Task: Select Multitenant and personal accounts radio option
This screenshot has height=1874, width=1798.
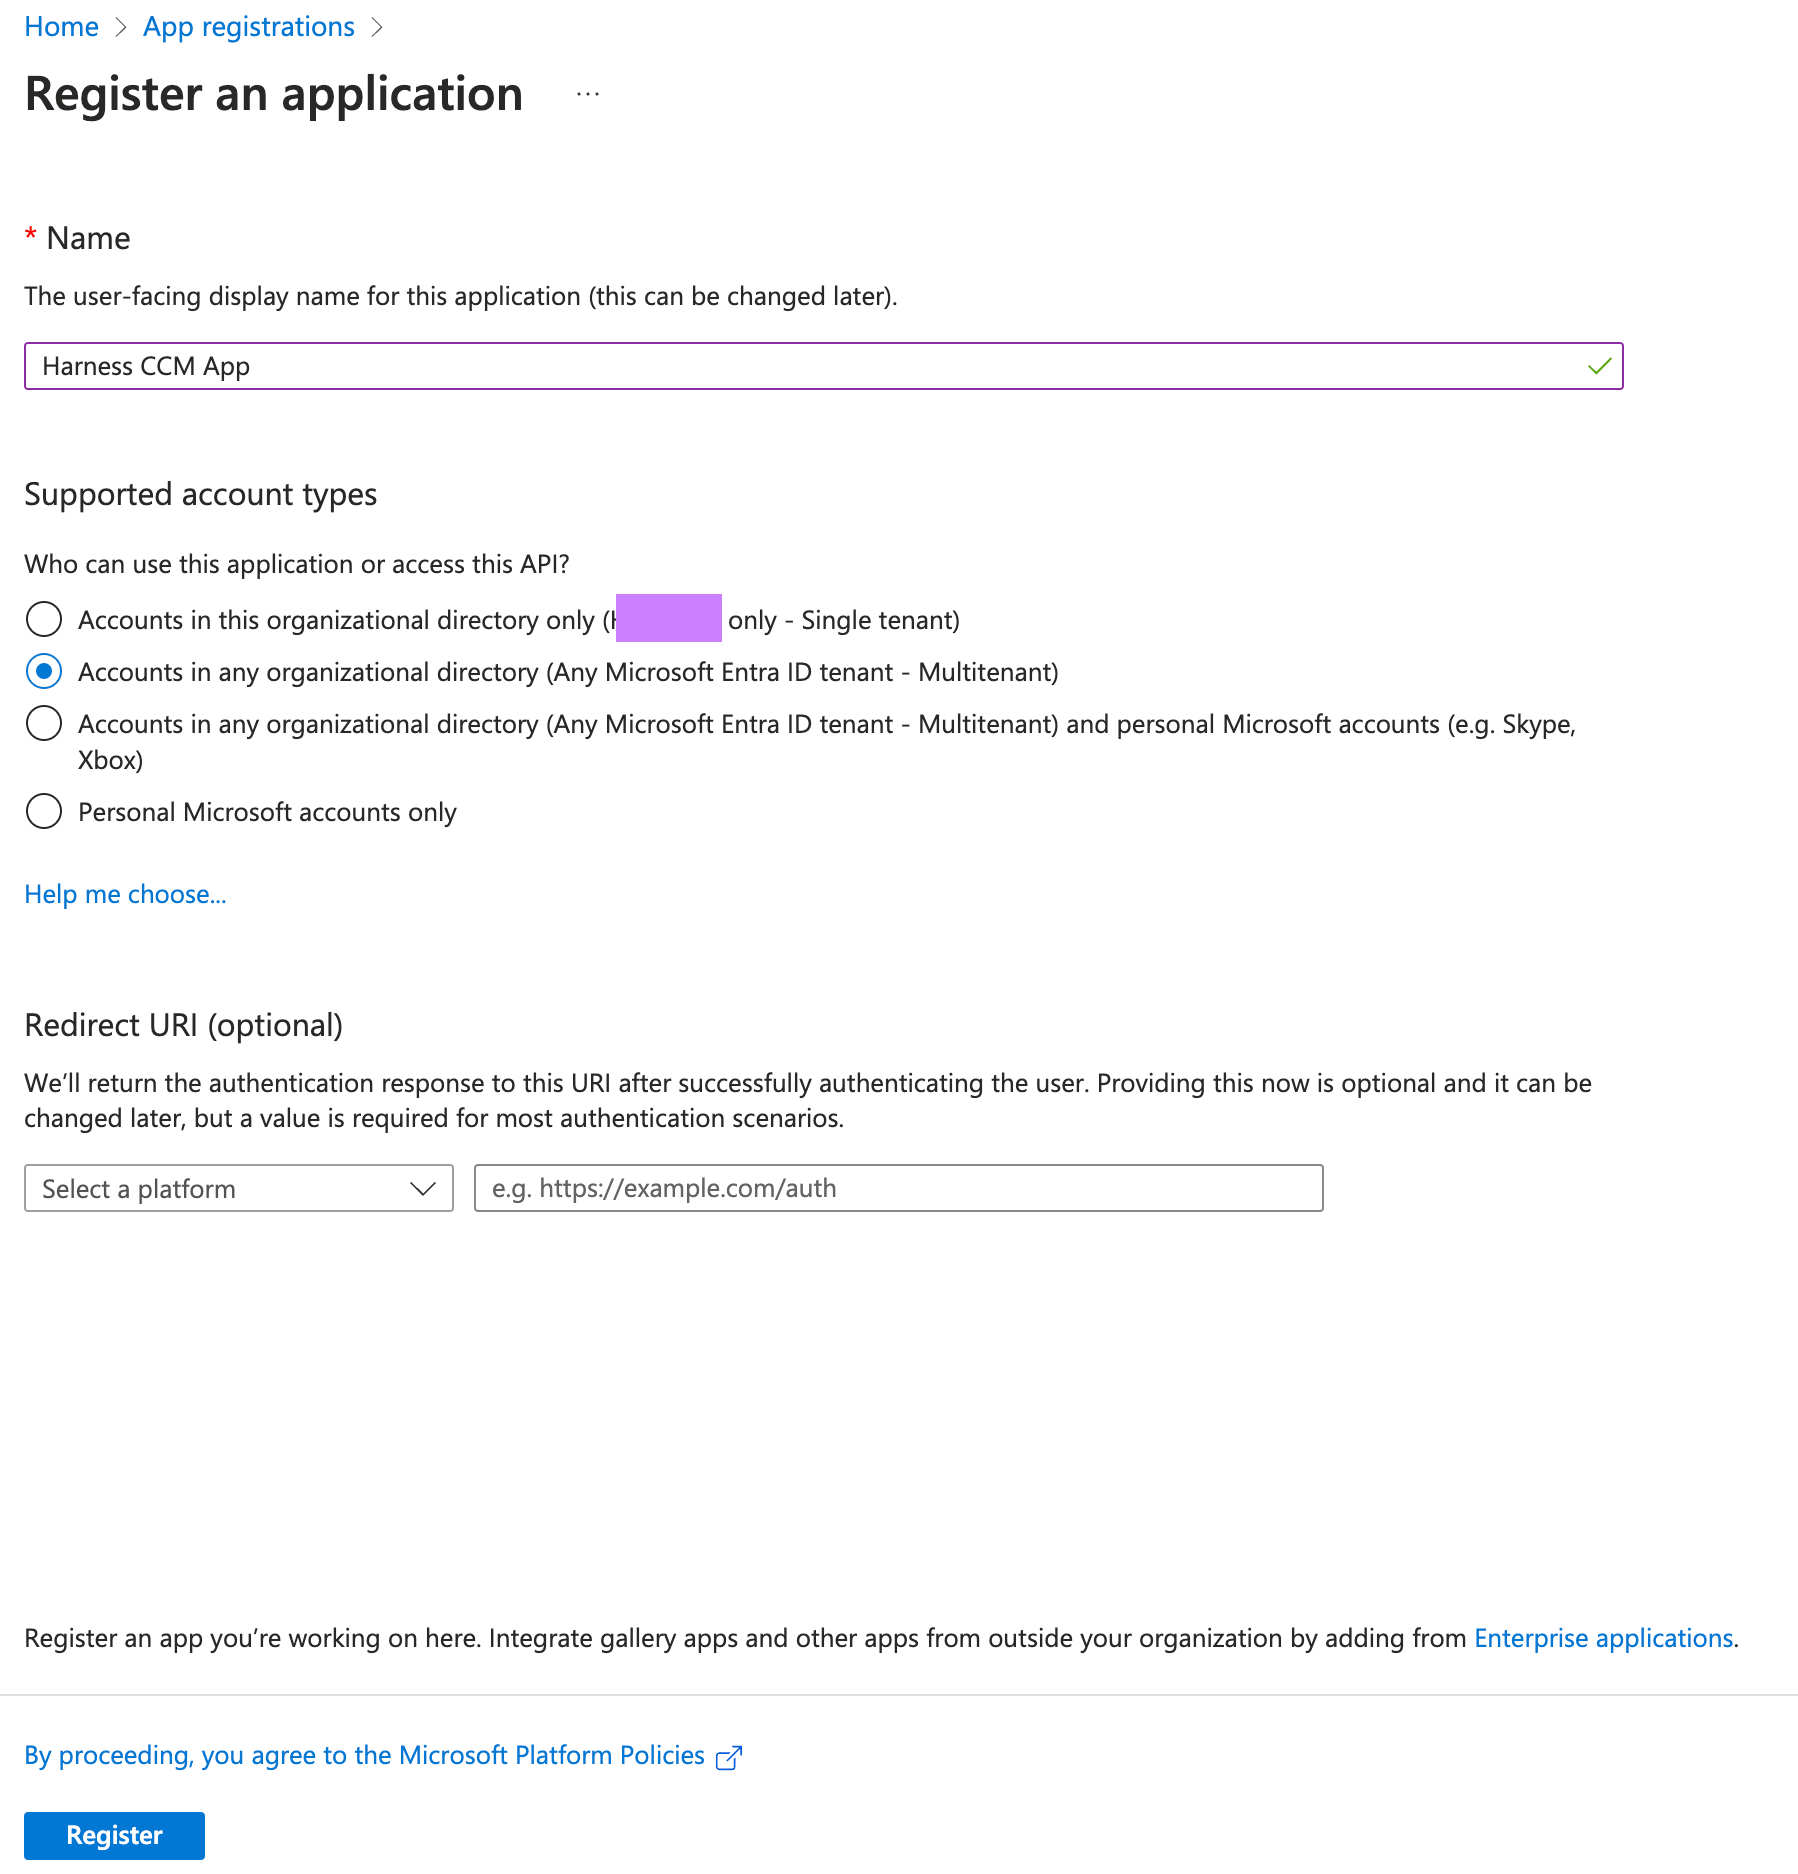Action: coord(44,723)
